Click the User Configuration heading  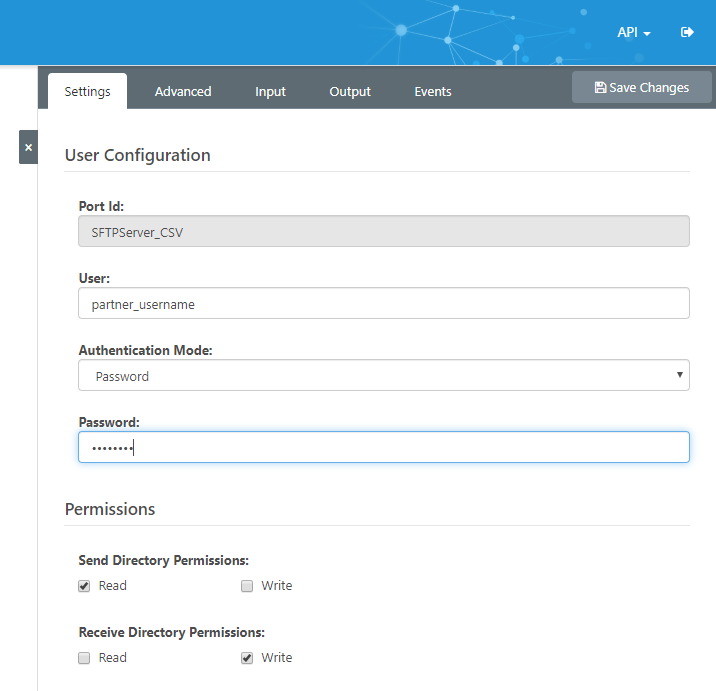[137, 155]
